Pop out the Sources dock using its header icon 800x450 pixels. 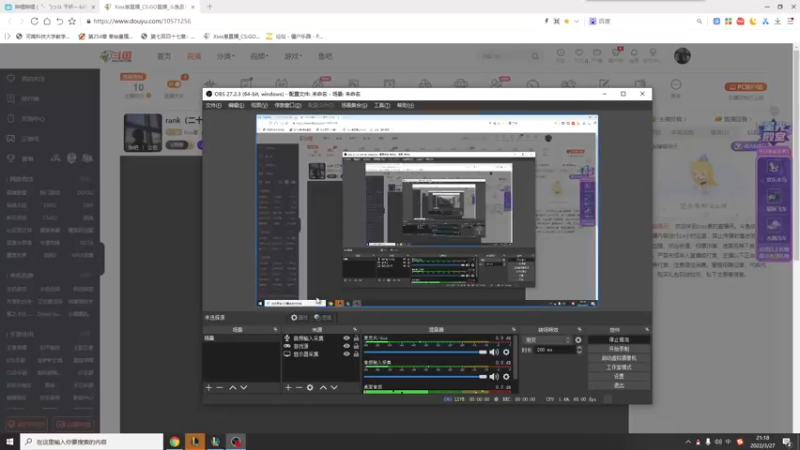(355, 330)
